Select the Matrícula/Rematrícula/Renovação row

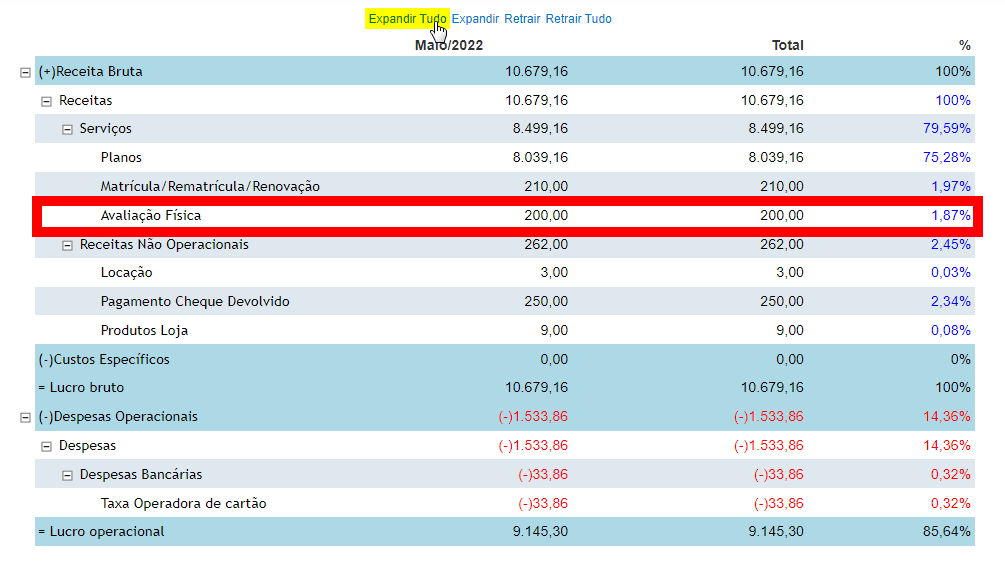210,187
